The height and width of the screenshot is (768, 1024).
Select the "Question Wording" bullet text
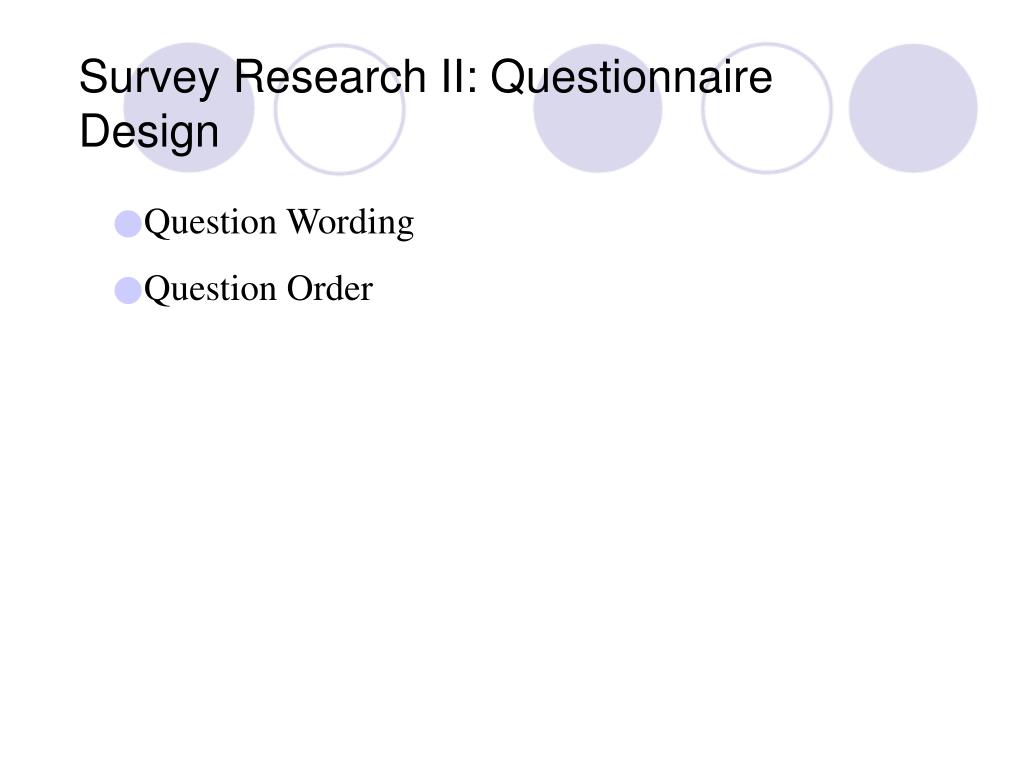tap(279, 223)
